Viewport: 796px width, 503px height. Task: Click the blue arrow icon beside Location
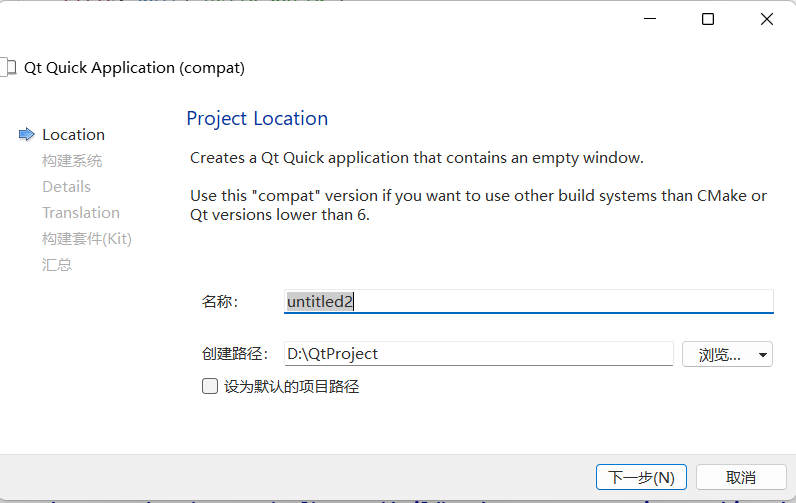26,135
